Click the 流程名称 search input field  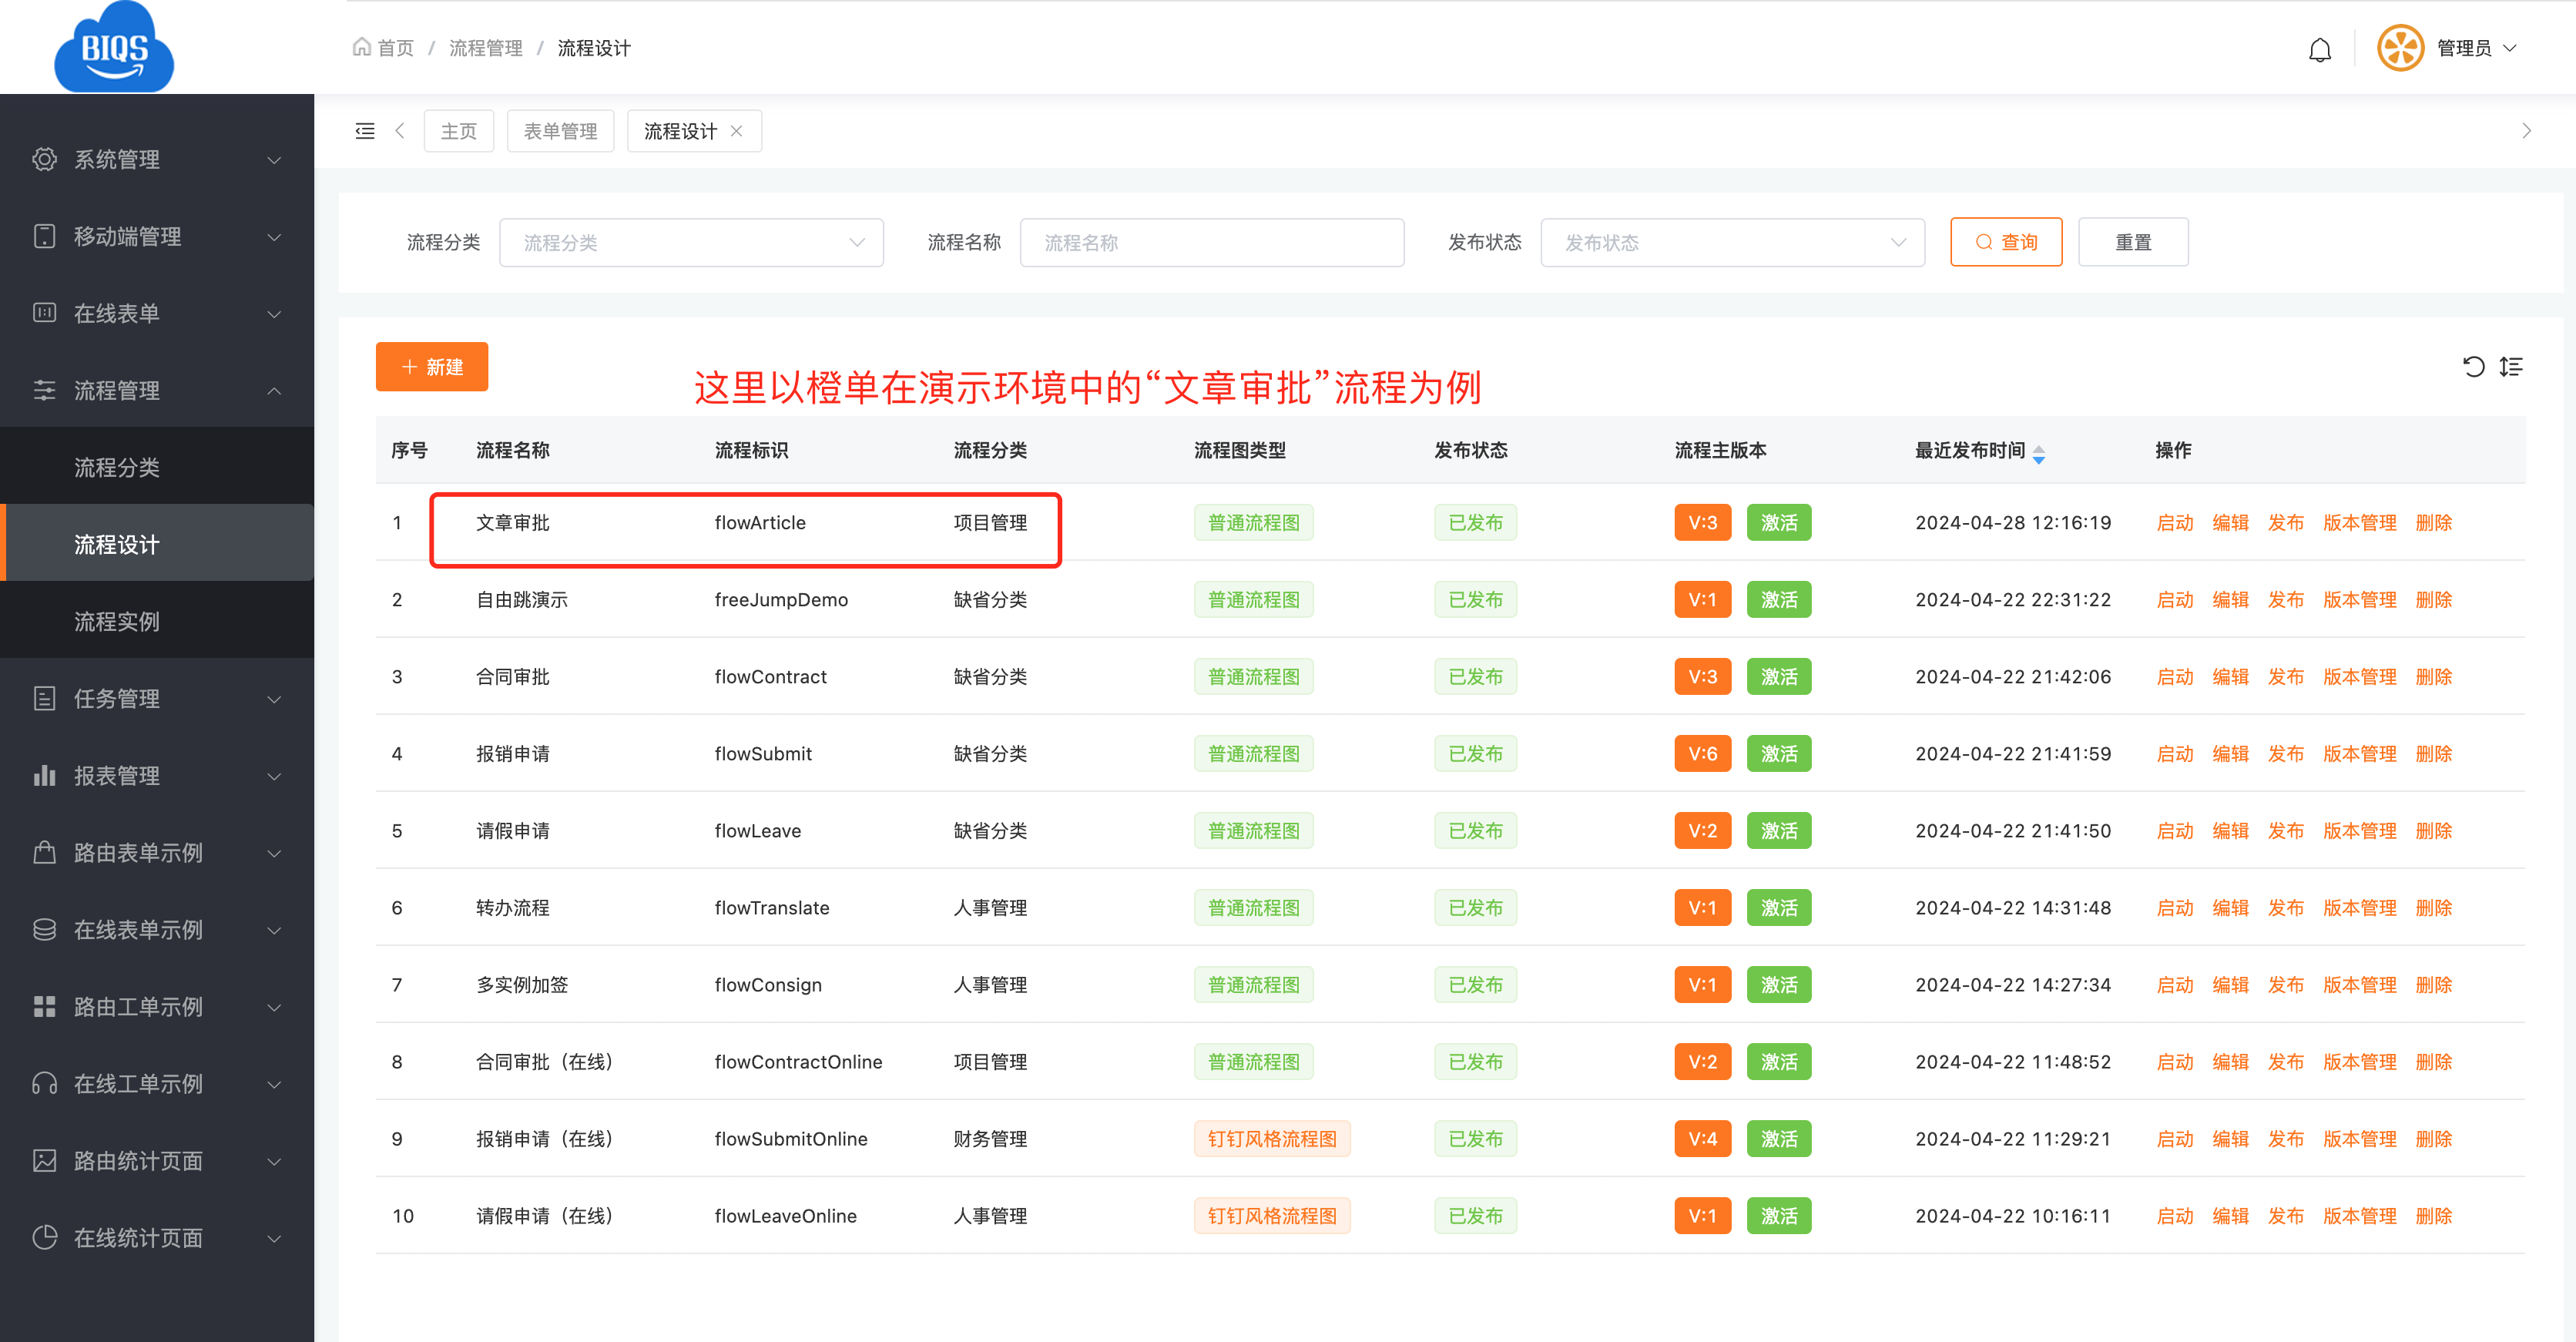[x=1211, y=243]
